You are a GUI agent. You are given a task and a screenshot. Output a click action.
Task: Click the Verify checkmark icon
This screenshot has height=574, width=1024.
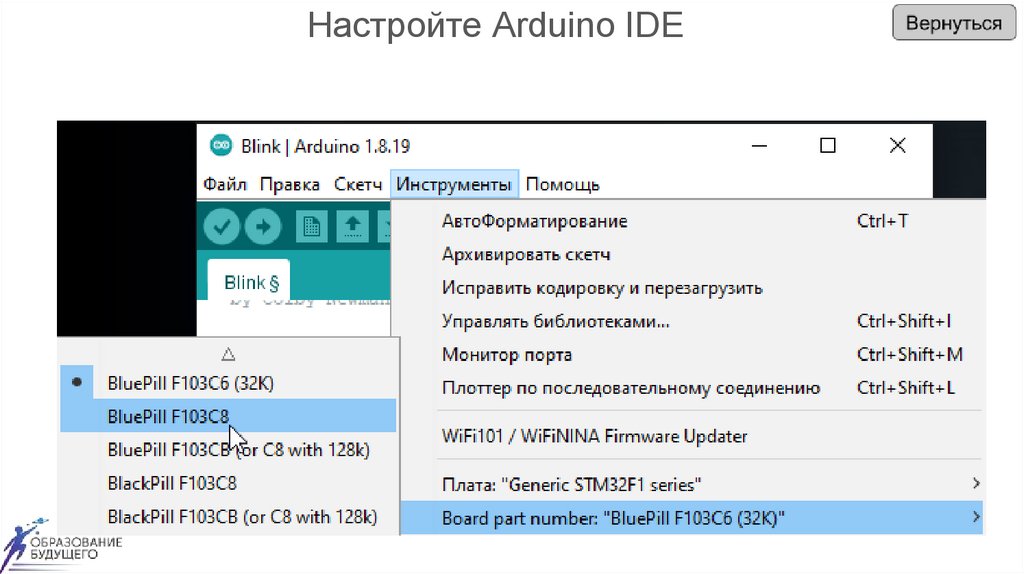coord(221,227)
